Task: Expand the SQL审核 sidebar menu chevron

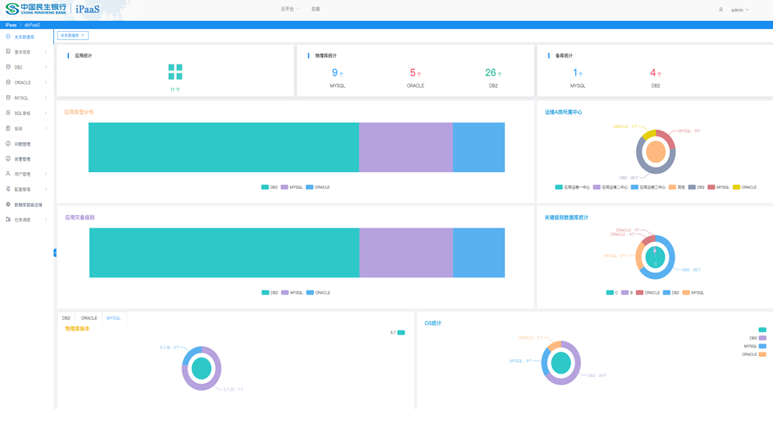Action: point(46,113)
